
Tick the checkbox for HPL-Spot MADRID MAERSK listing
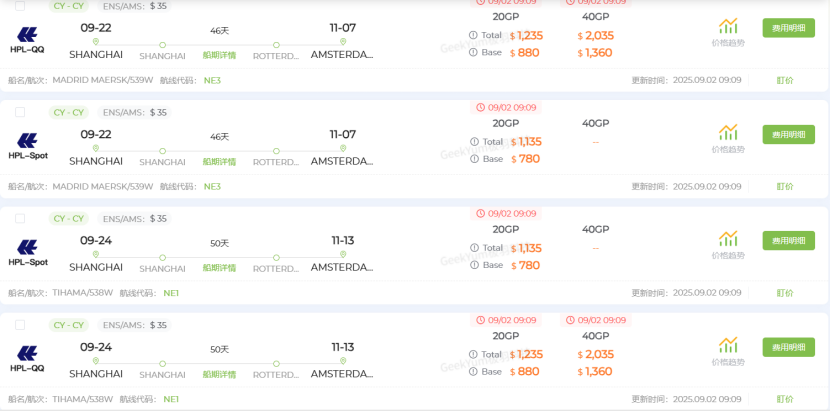pos(21,112)
